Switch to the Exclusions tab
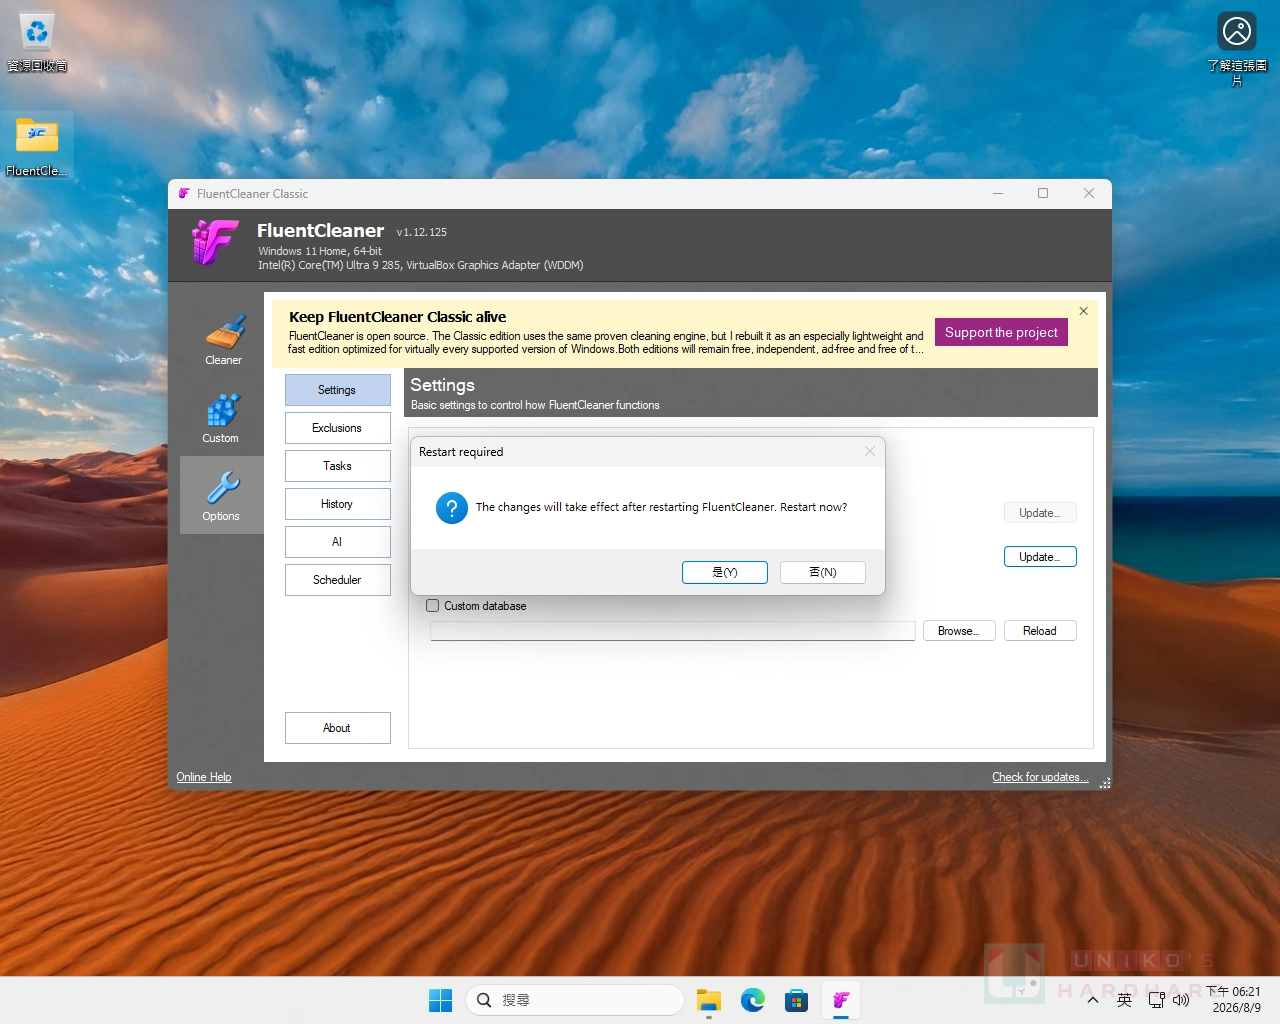This screenshot has width=1280, height=1024. [x=338, y=428]
